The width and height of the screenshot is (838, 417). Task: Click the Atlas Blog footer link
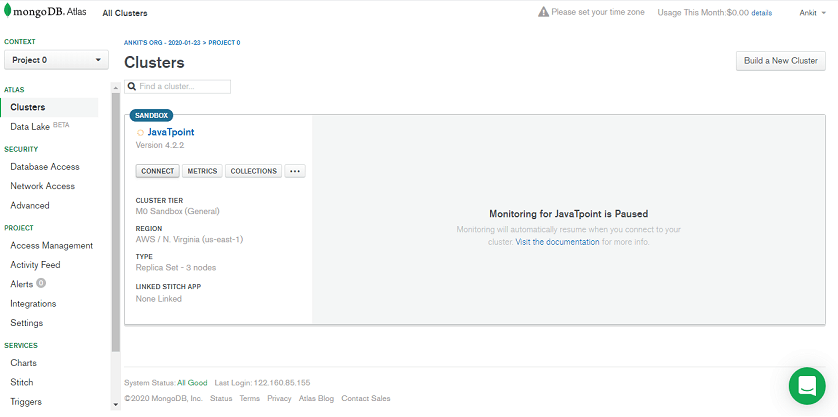tap(316, 398)
